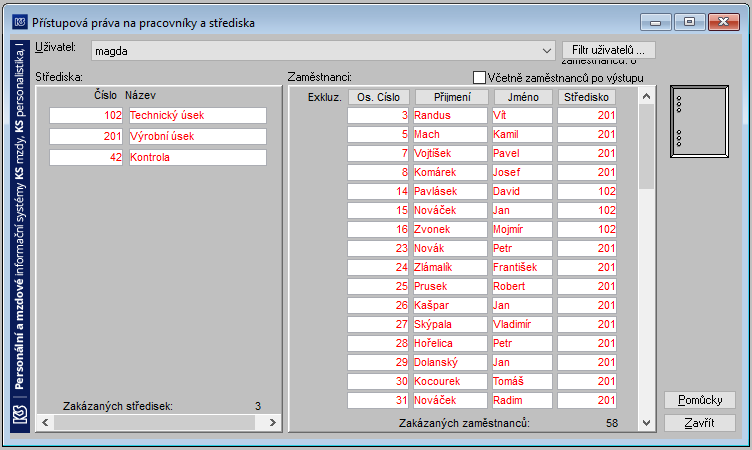Screen dimensions: 752x450
Task: Select surname 'Dolanský' in employee list
Action: (450, 362)
